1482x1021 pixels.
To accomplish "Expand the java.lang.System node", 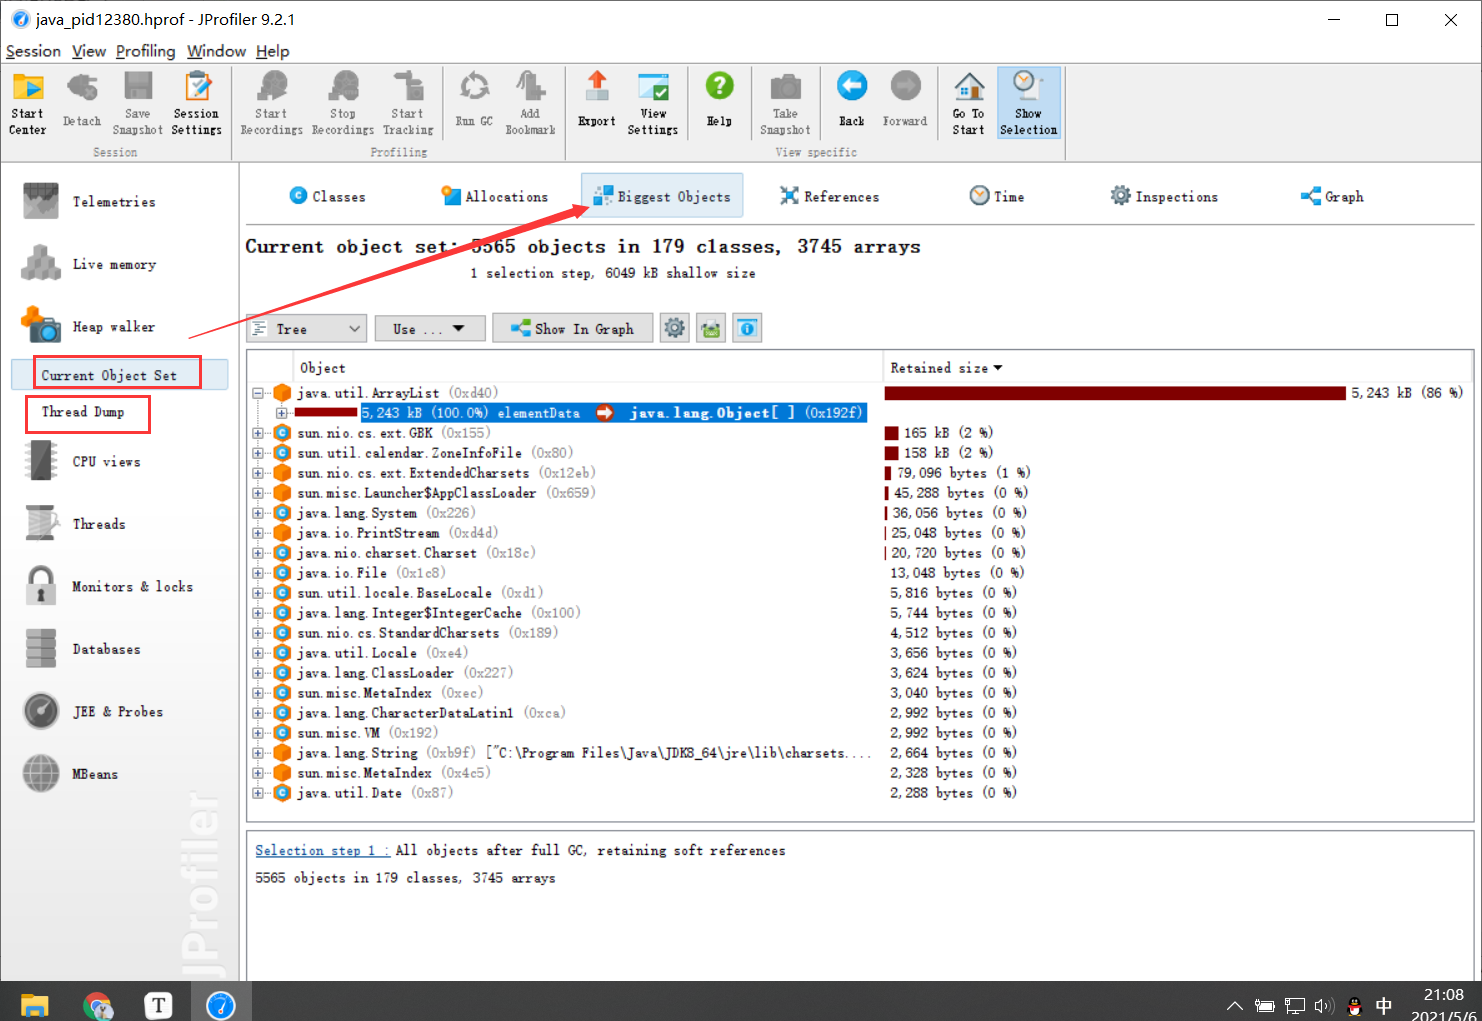I will [258, 513].
